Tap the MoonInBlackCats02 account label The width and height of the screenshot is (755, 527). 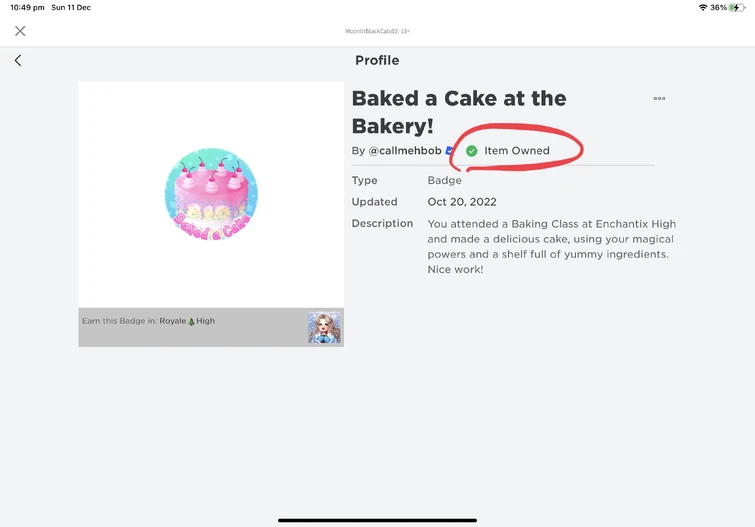[377, 31]
